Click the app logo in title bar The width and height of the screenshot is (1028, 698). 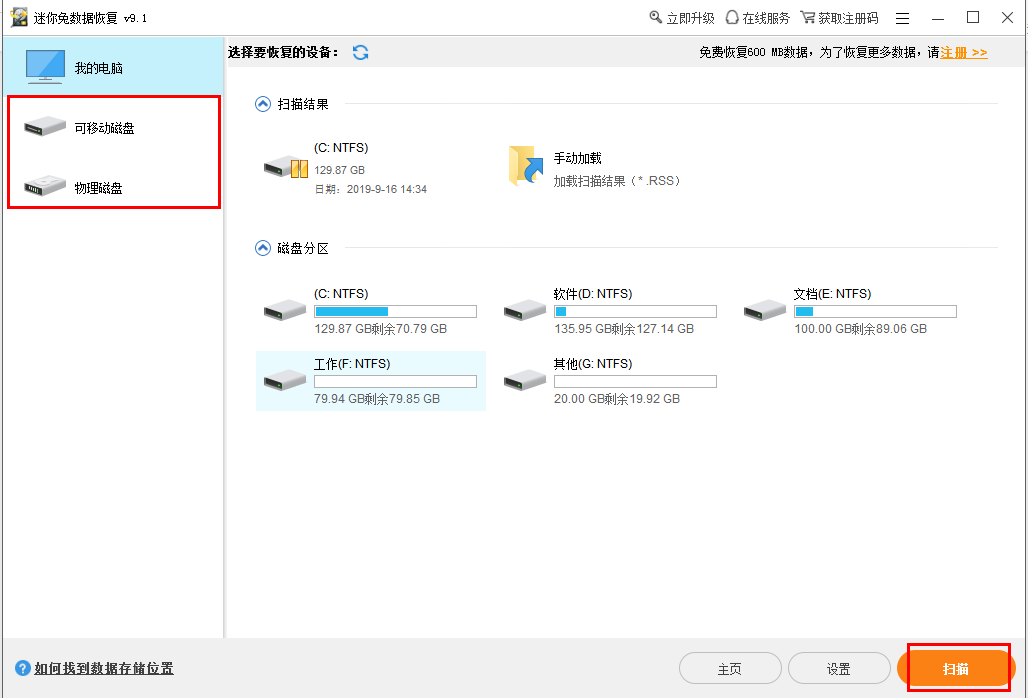tap(19, 18)
